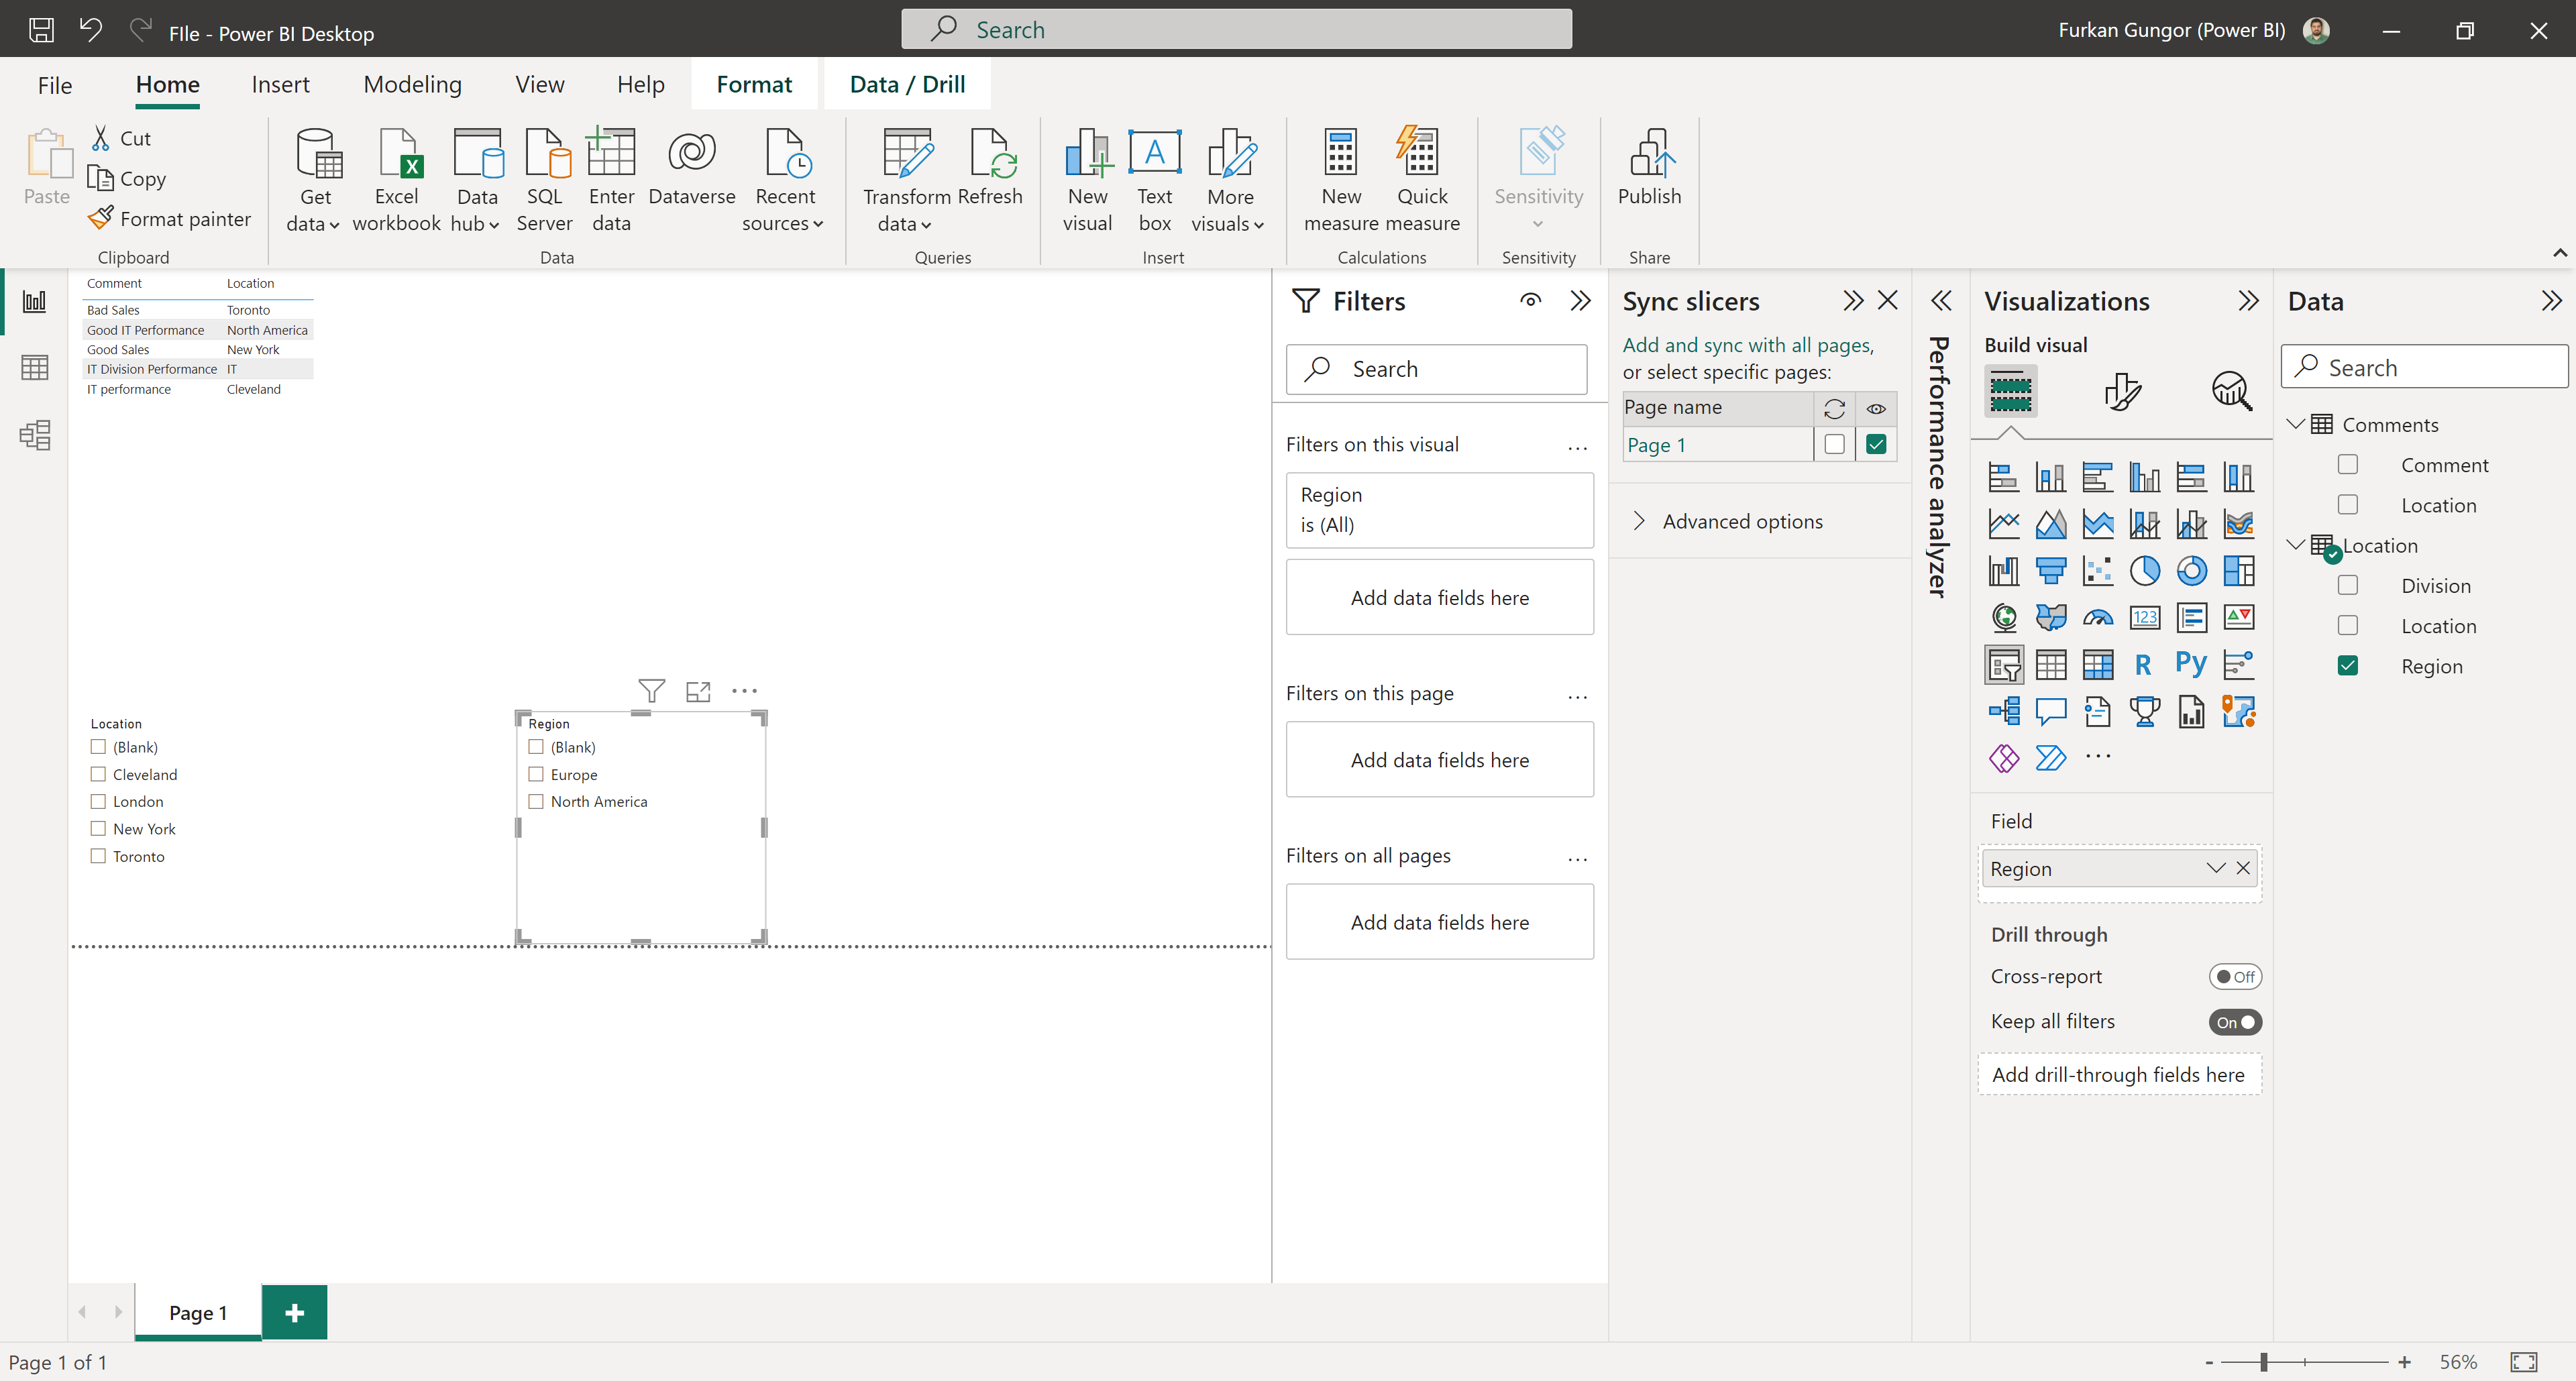Viewport: 2576px width, 1381px height.
Task: Check the Division field in Data pane
Action: (x=2347, y=585)
